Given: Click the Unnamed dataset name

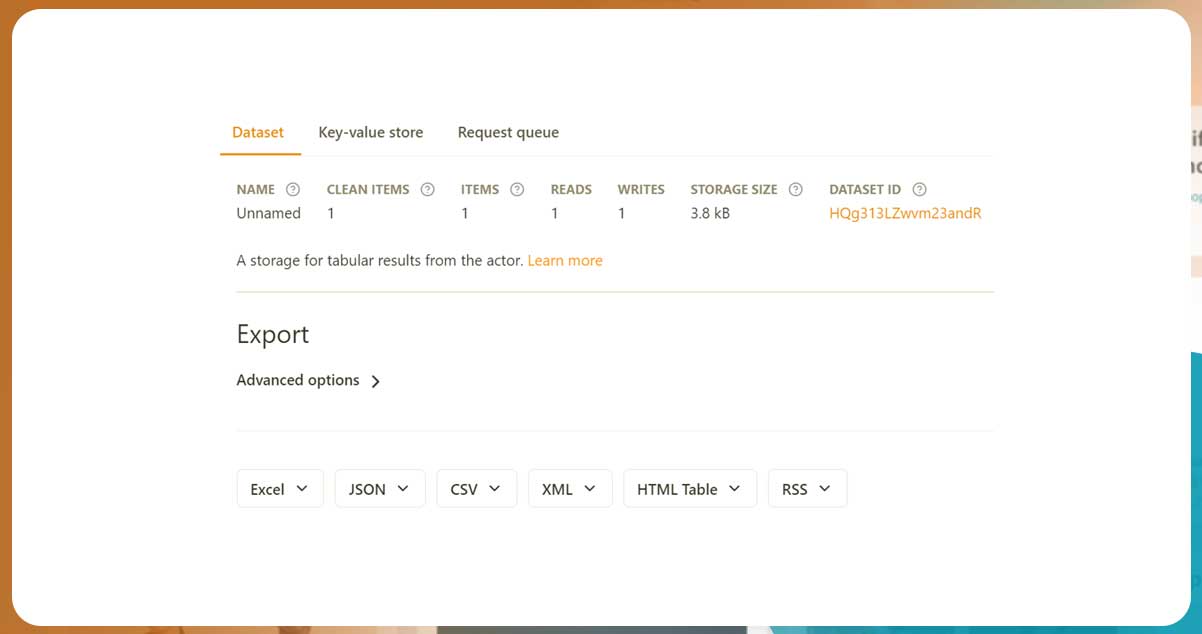Looking at the screenshot, I should point(268,213).
